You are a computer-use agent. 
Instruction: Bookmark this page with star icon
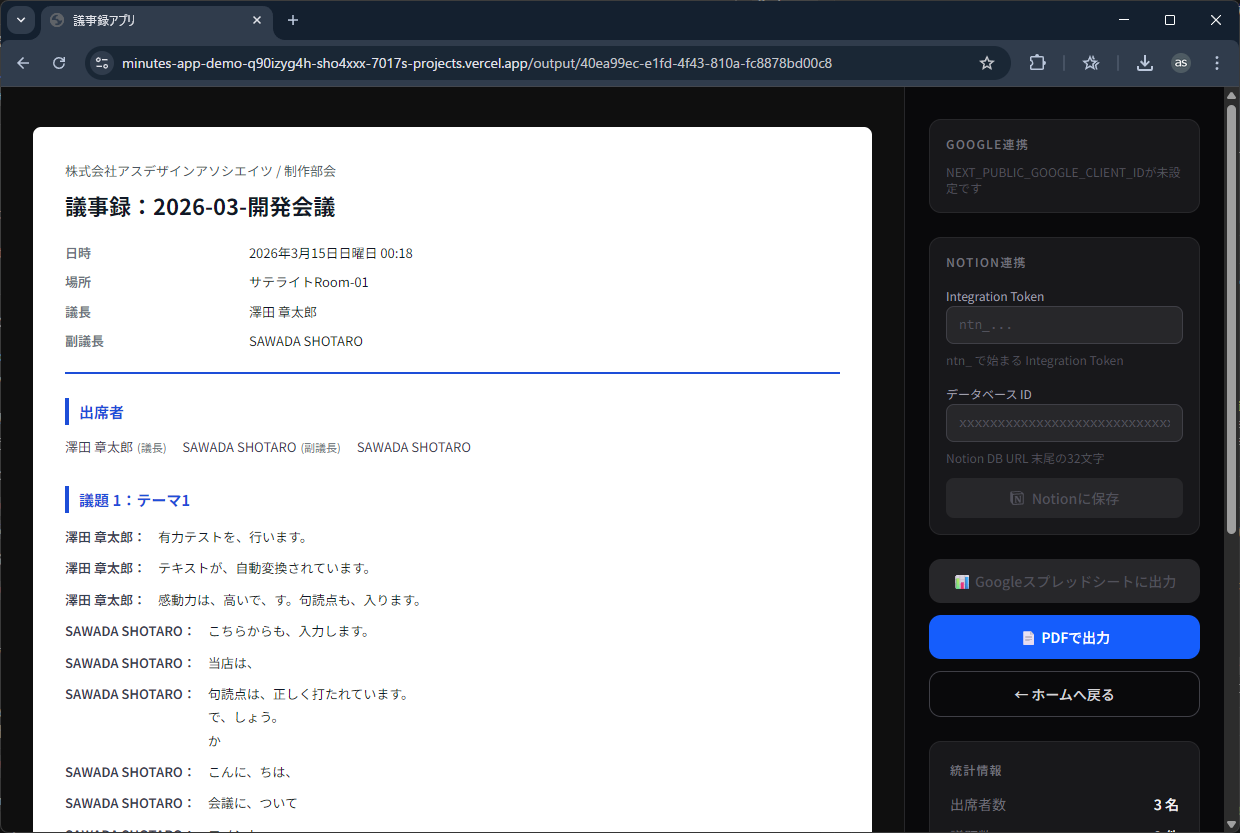point(986,63)
